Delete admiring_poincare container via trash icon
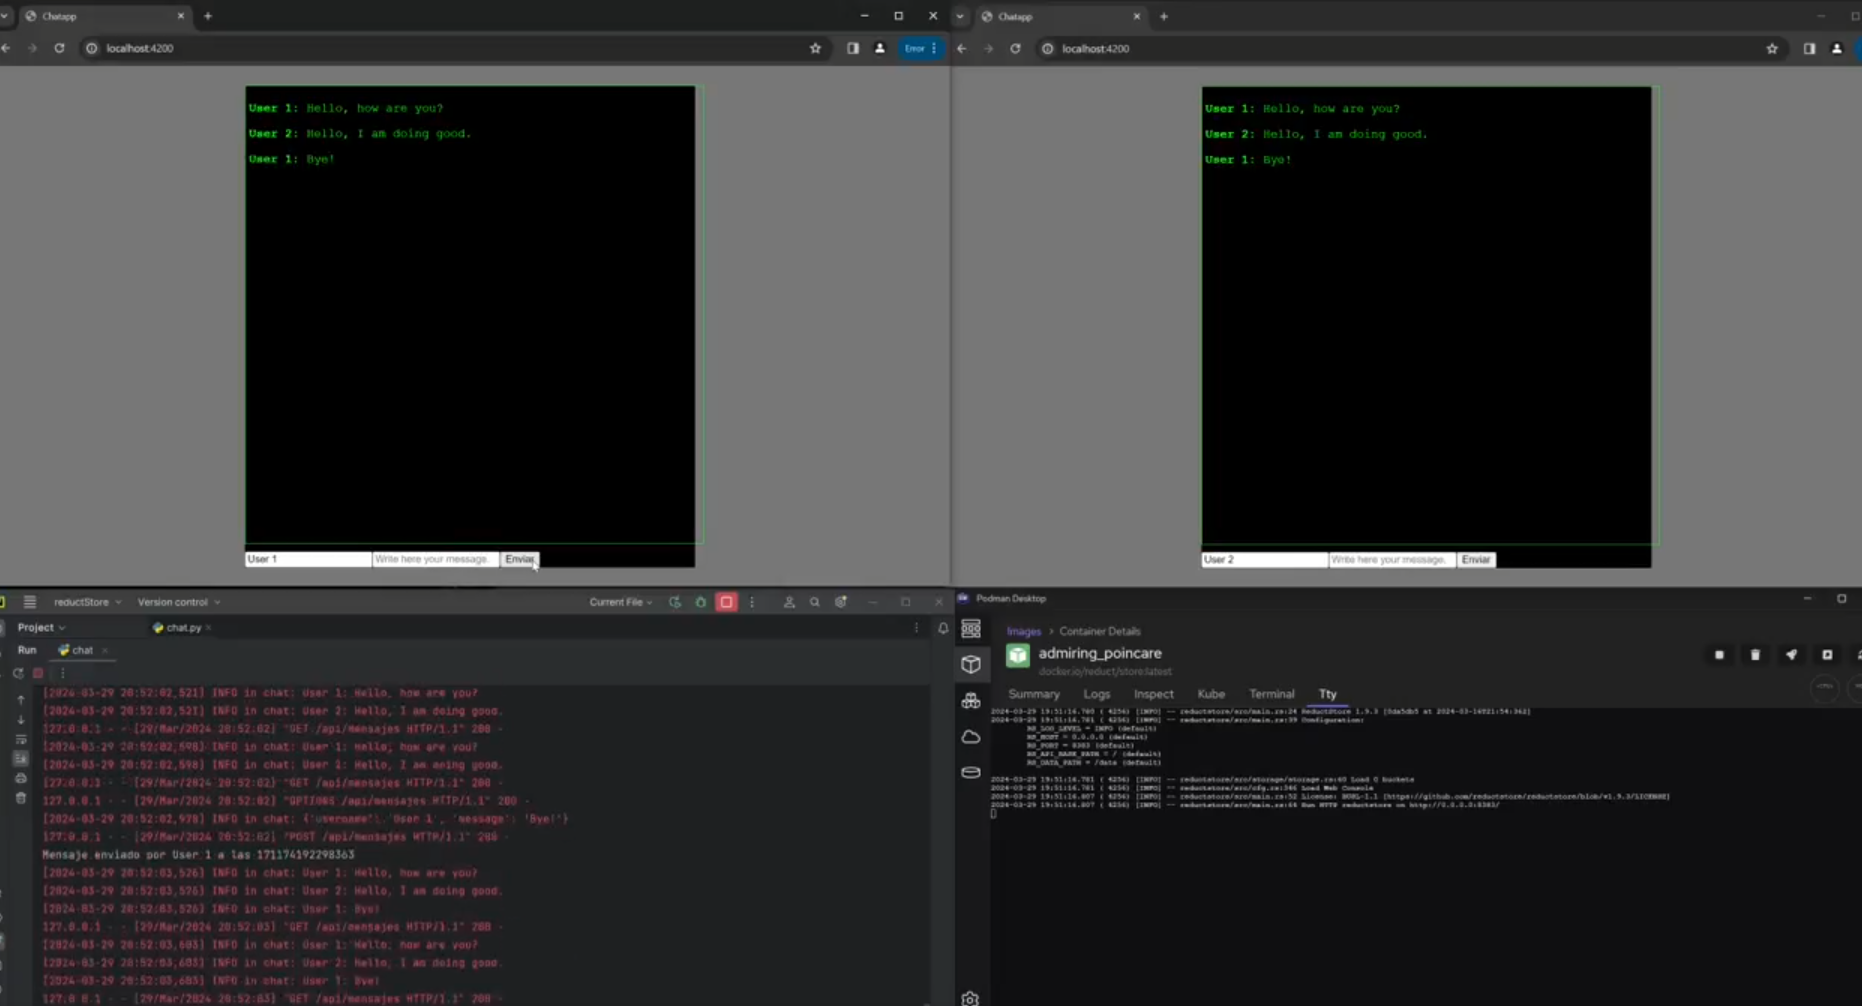1862x1006 pixels. click(1754, 655)
